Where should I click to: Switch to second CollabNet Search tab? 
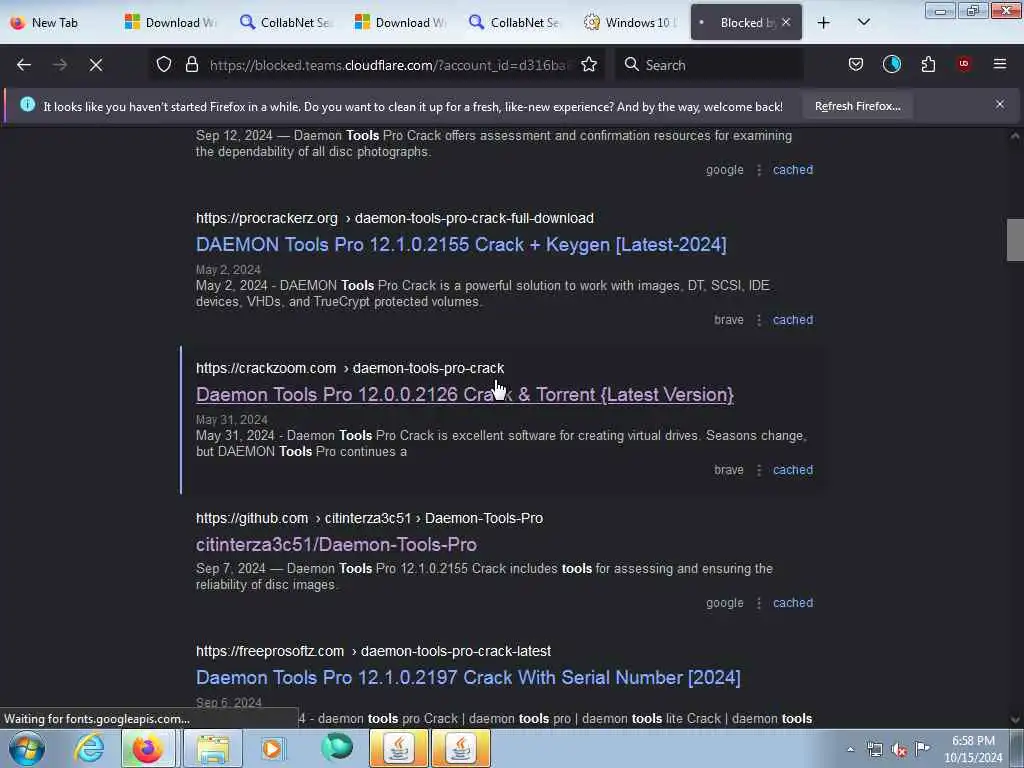[x=516, y=23]
